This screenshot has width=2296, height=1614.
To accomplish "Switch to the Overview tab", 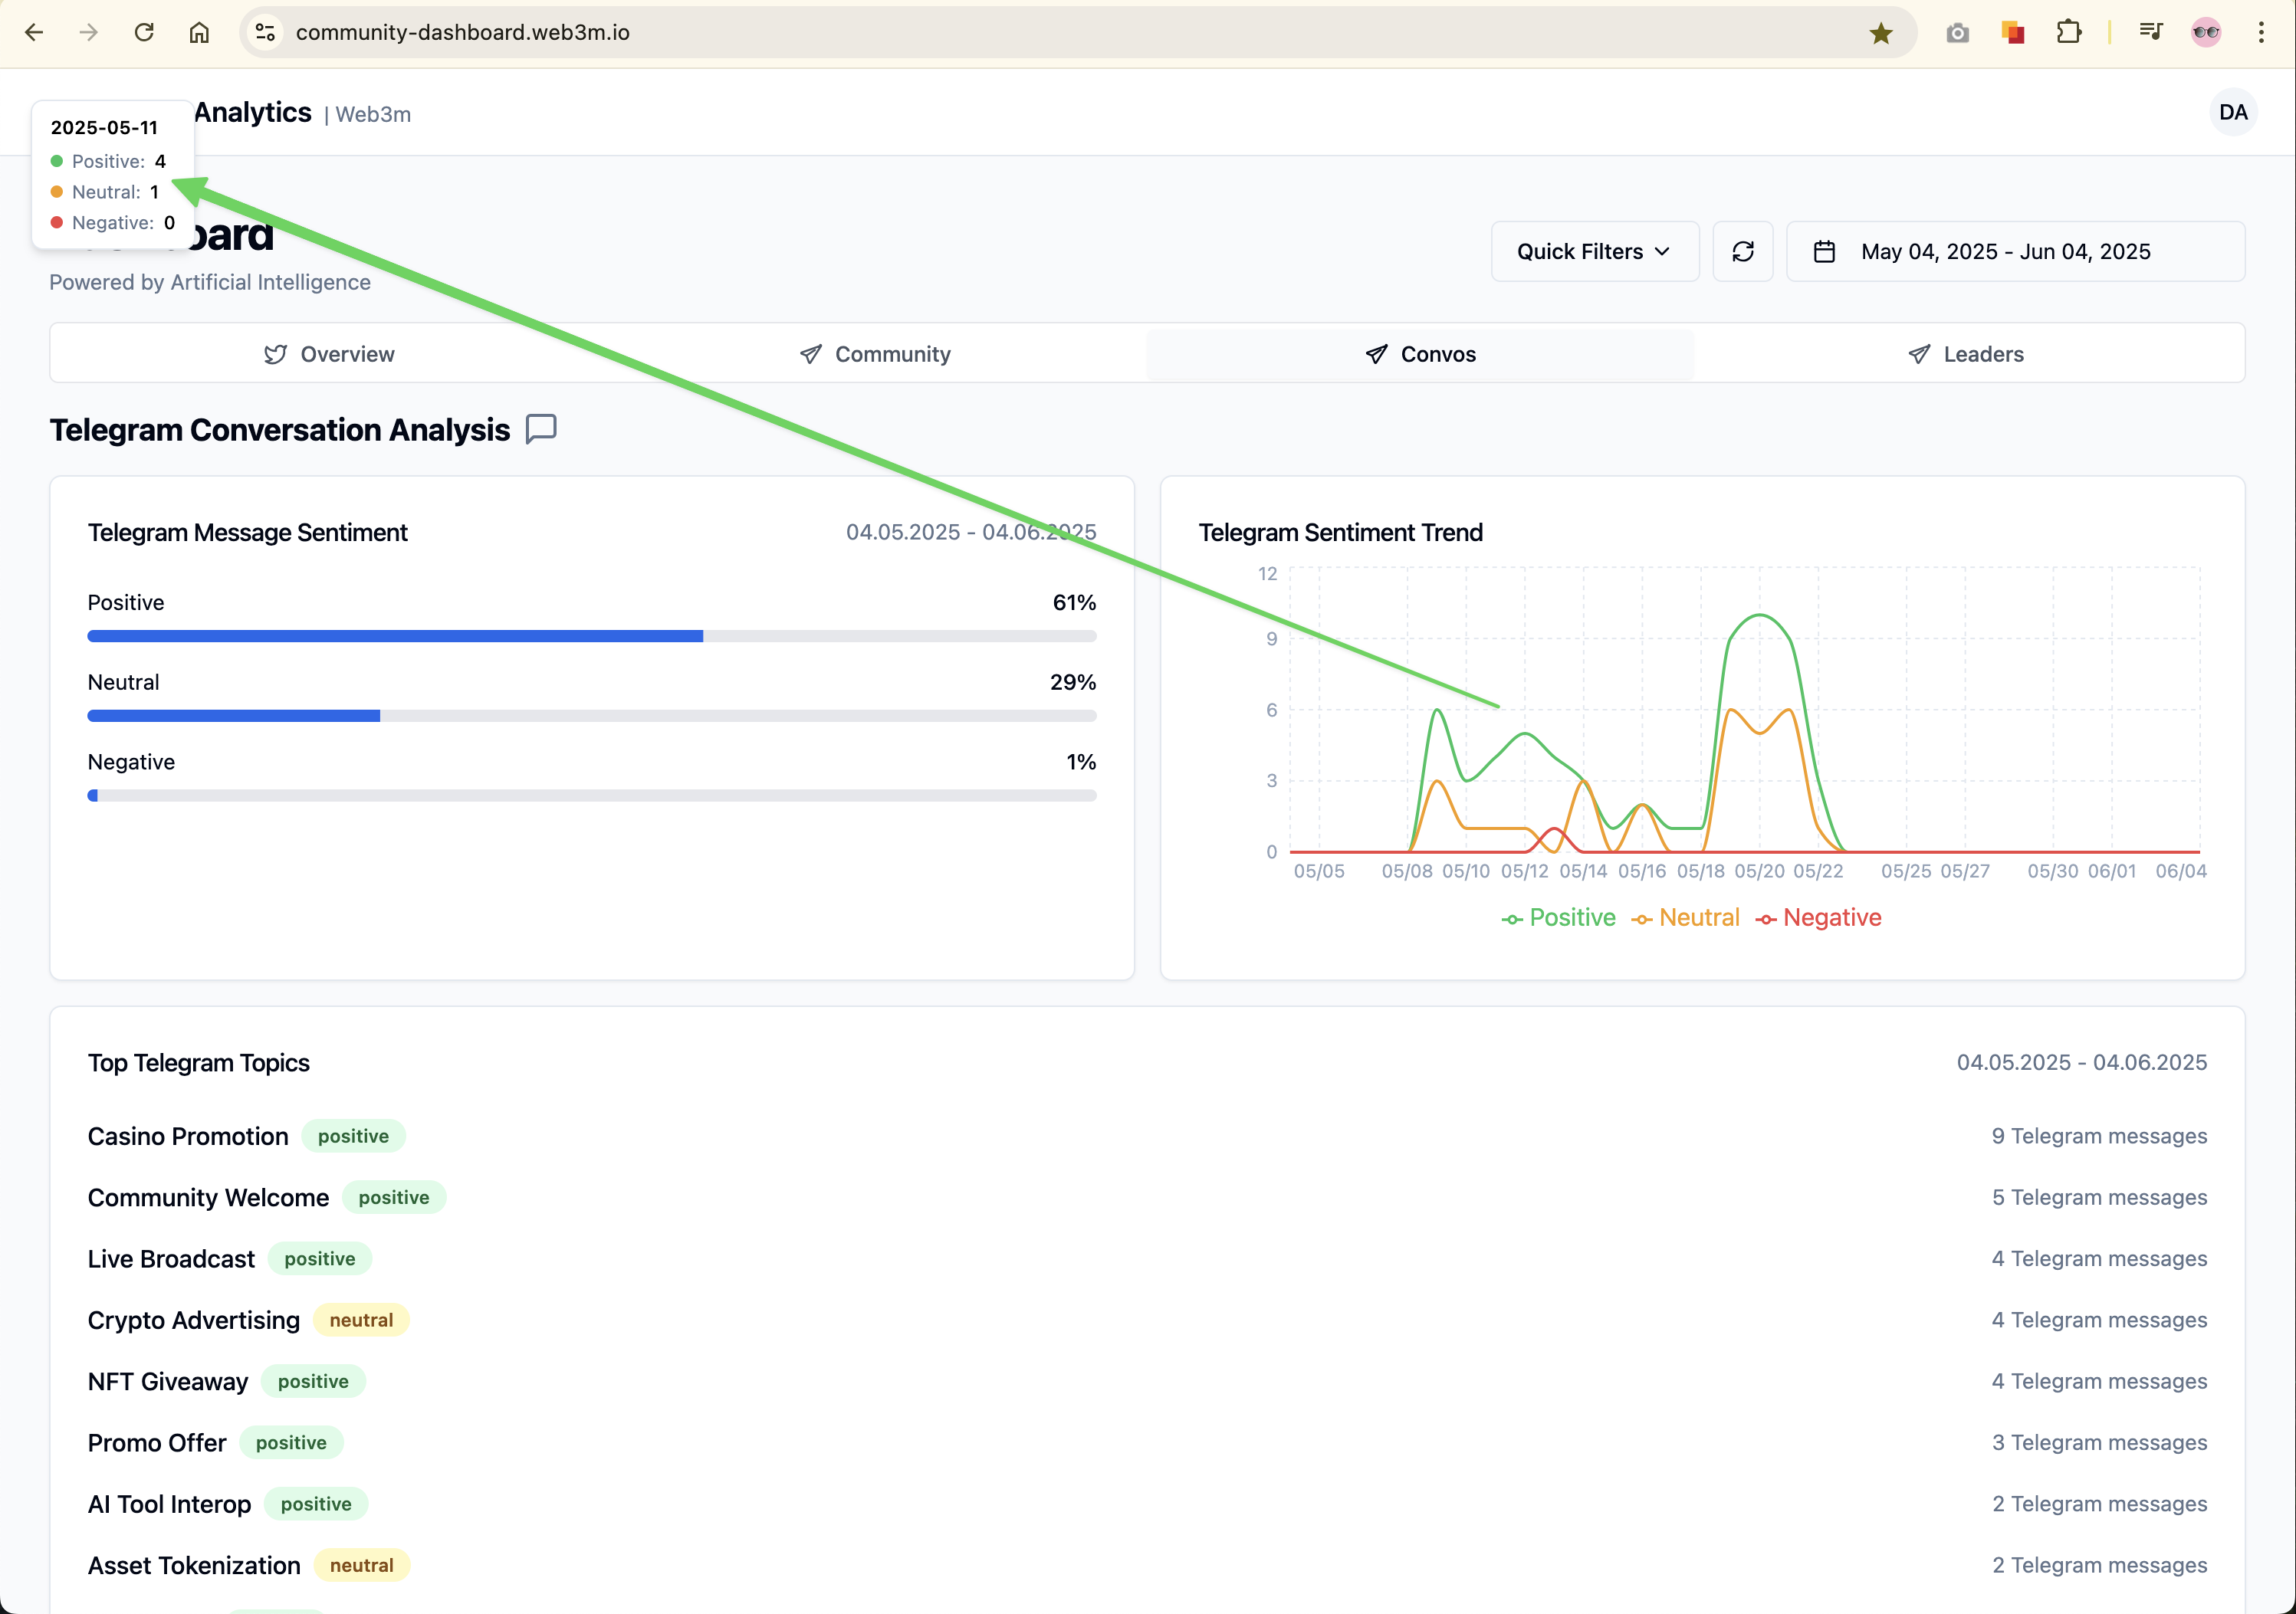I will click(x=329, y=354).
